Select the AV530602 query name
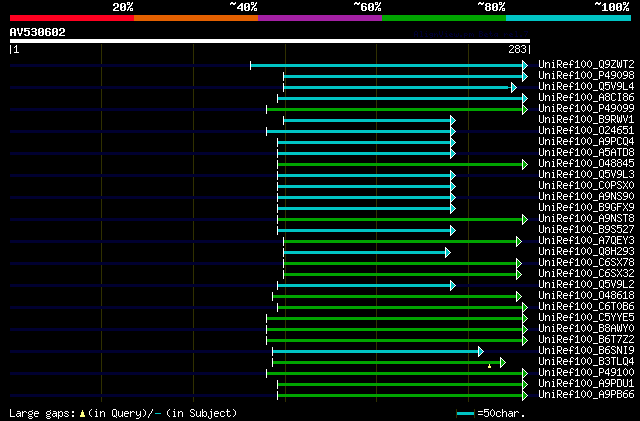640x421 pixels. (38, 32)
